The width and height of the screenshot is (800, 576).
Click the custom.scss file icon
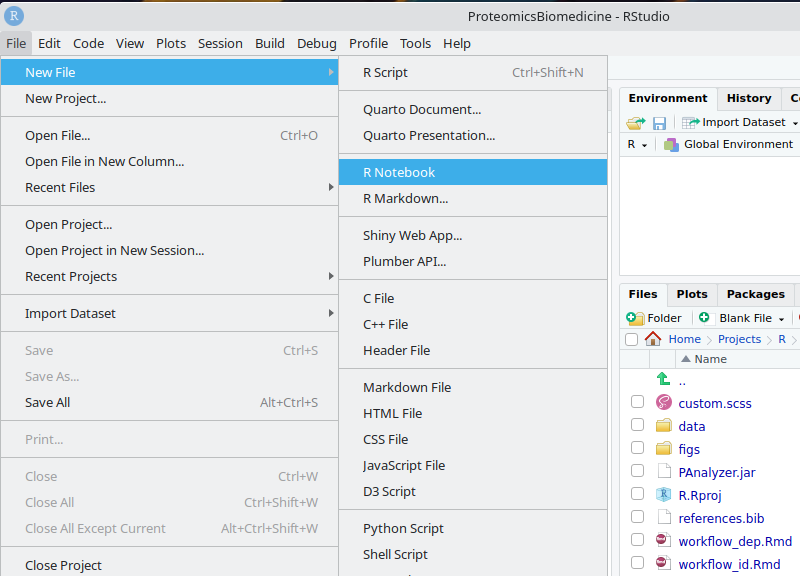(663, 403)
